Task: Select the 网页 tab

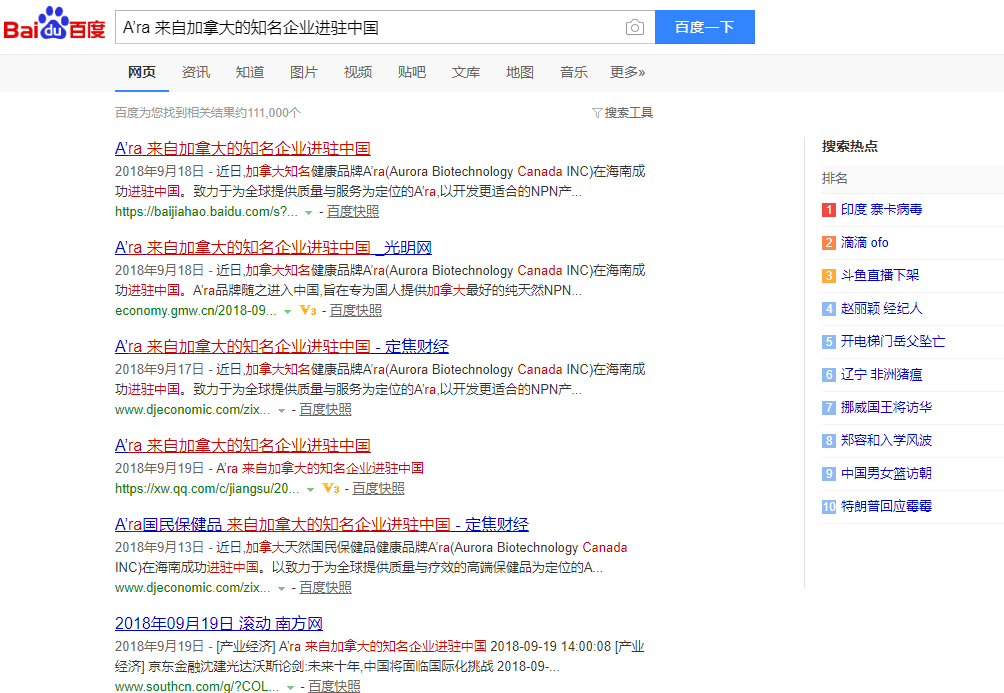Action: [142, 72]
